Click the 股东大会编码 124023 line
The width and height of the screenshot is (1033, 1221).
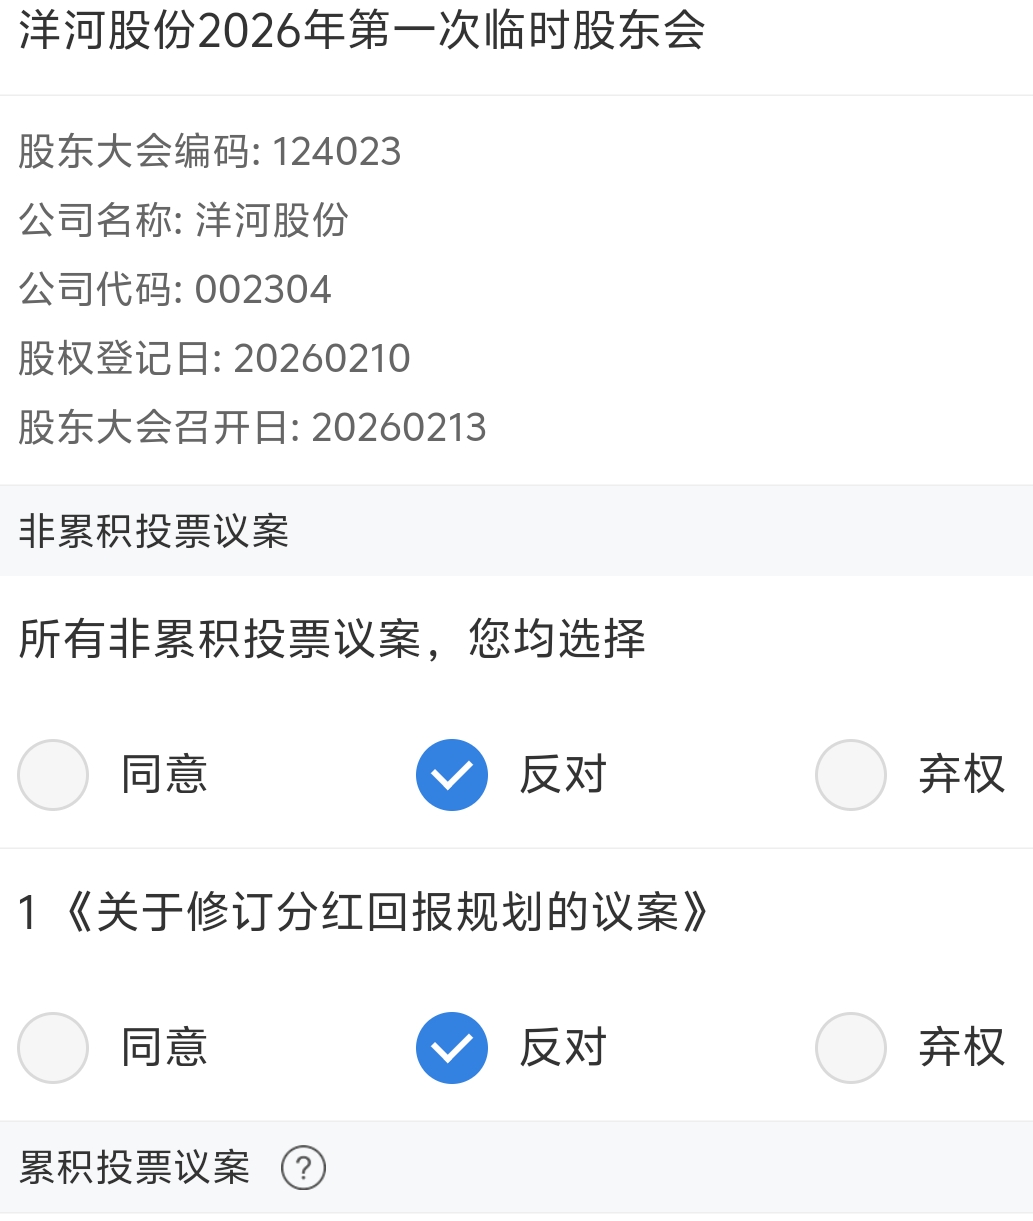(210, 152)
